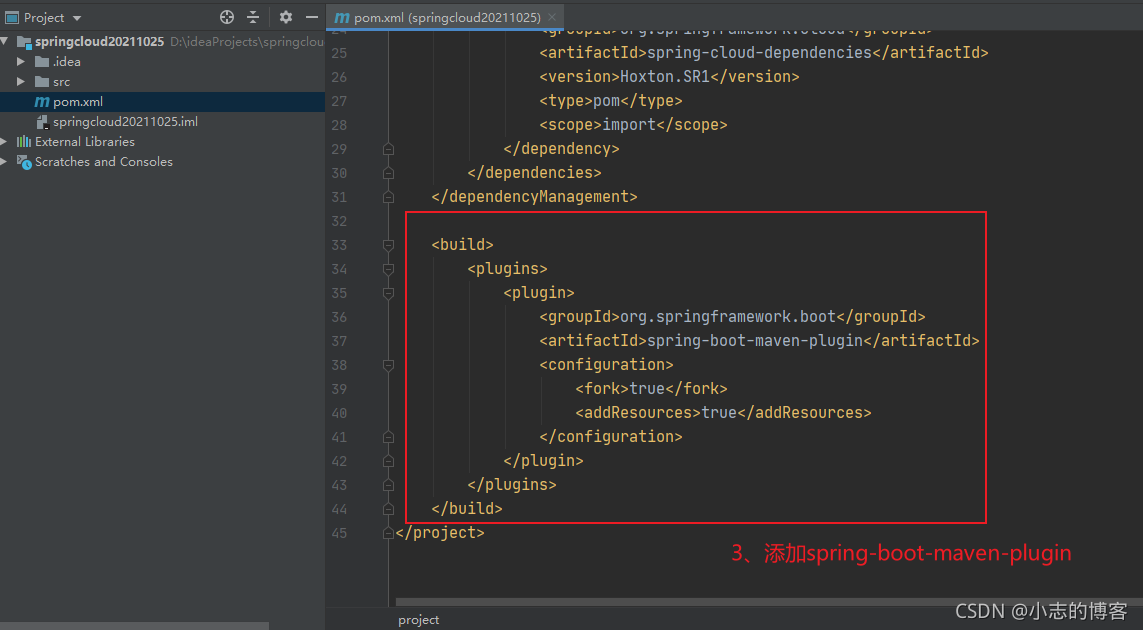Click the Collapse All icon in Project panel
This screenshot has width=1143, height=630.
coord(253,17)
